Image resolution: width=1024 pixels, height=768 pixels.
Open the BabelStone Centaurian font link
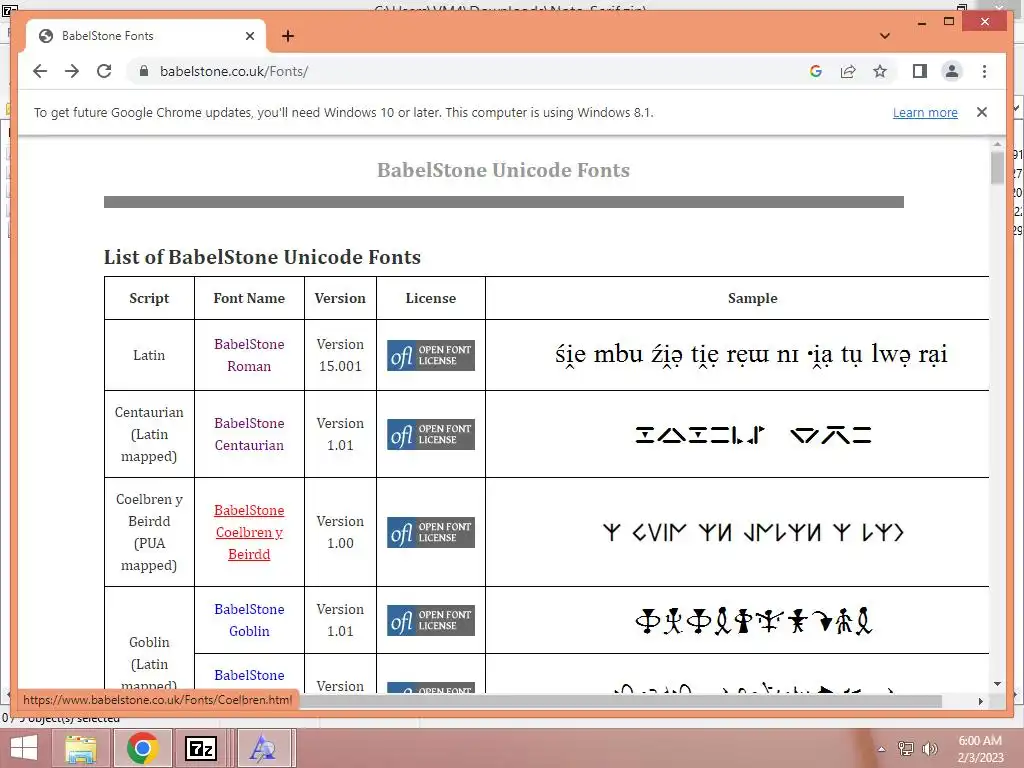(249, 434)
